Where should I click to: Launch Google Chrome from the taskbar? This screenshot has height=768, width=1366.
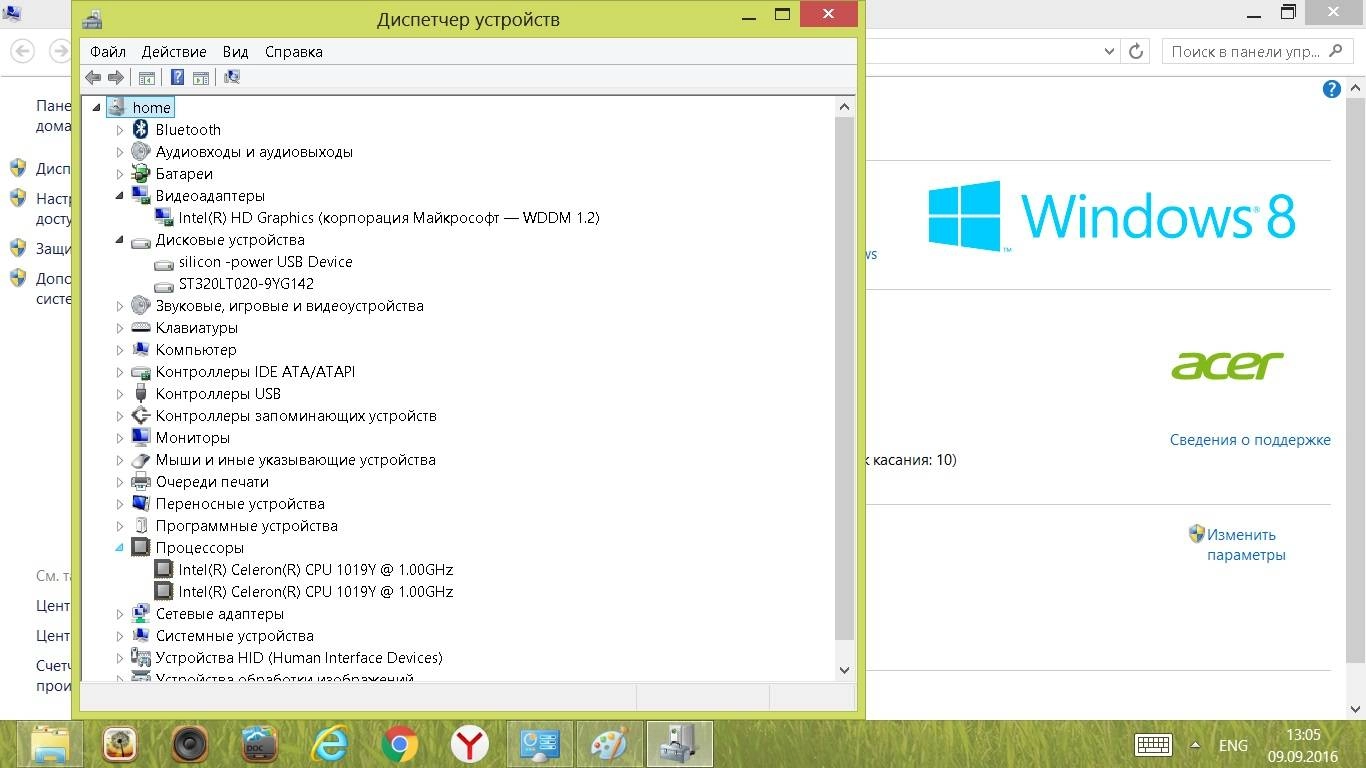point(400,744)
